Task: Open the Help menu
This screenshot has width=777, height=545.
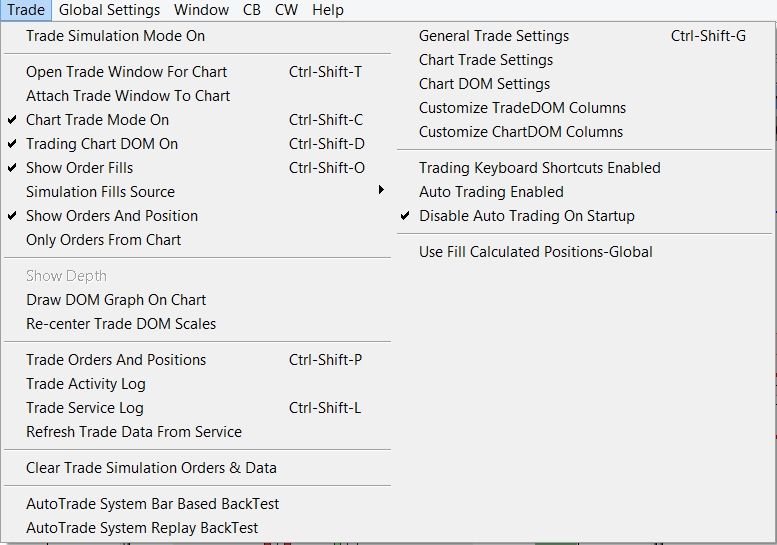Action: tap(327, 10)
